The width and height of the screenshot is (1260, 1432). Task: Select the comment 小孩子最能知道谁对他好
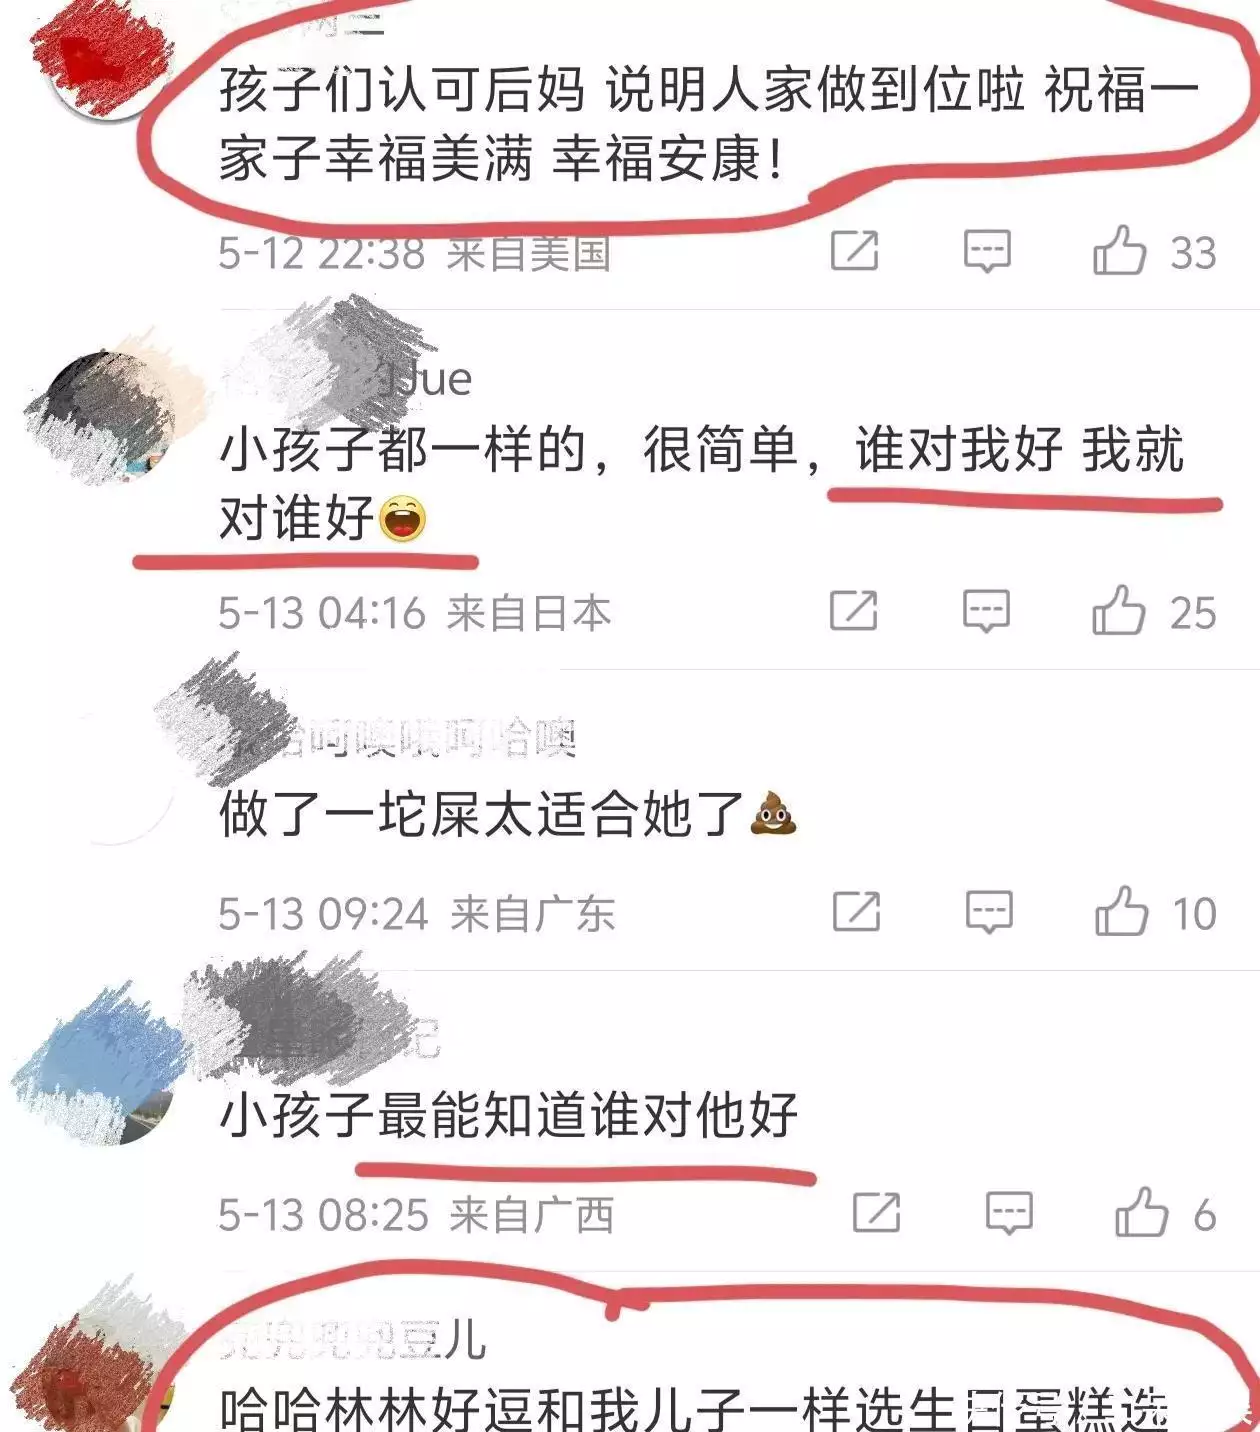coord(508,1114)
